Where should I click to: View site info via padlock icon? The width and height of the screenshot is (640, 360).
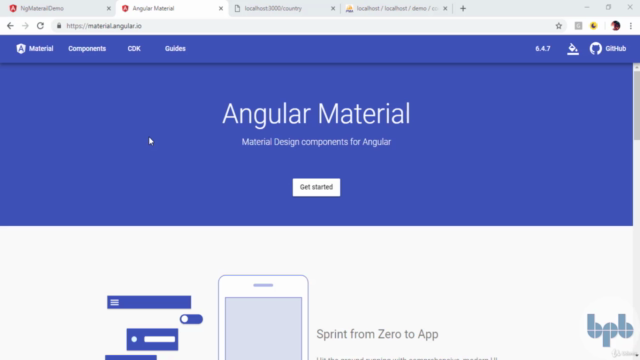coord(59,26)
